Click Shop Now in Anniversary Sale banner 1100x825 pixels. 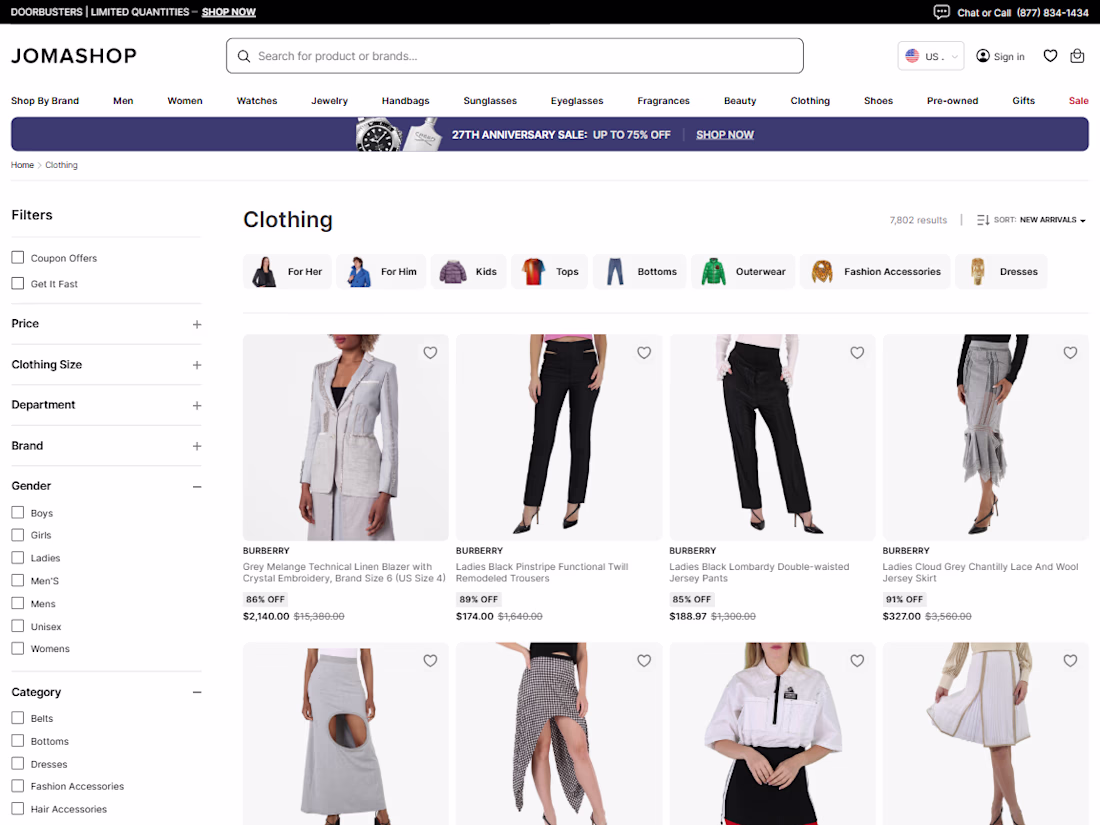[725, 135]
